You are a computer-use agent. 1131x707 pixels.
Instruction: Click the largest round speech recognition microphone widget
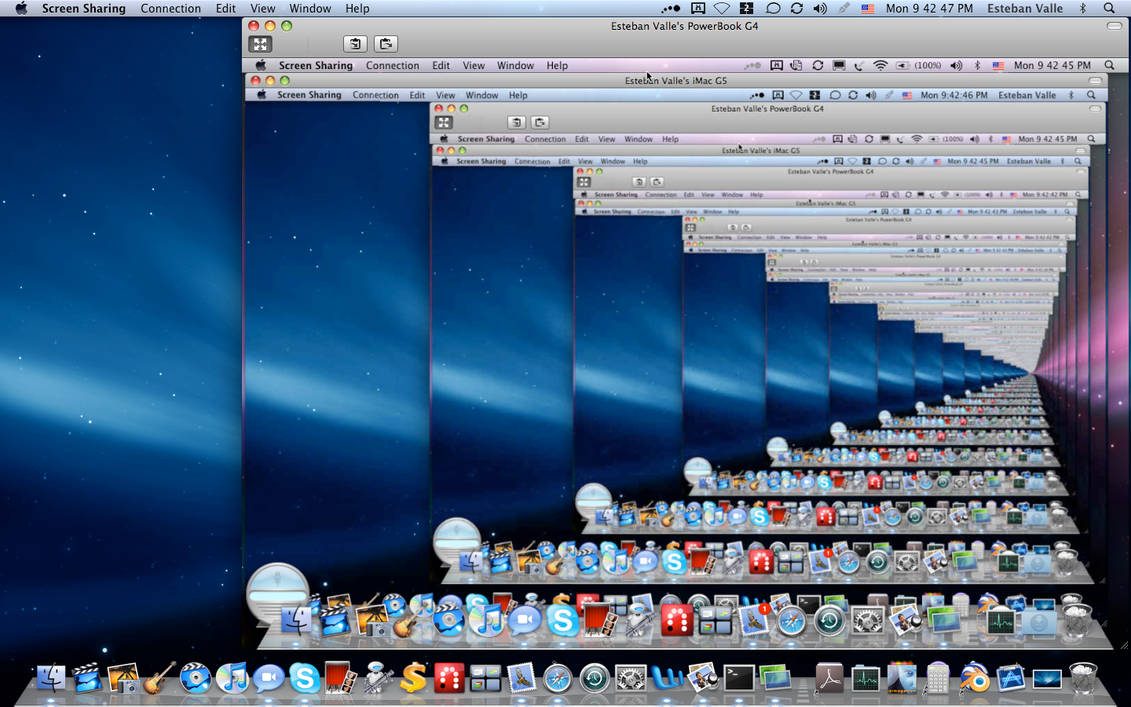click(277, 592)
